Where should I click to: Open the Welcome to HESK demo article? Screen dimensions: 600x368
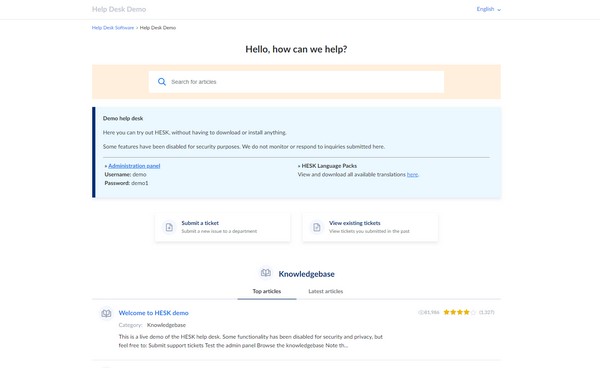coord(153,313)
